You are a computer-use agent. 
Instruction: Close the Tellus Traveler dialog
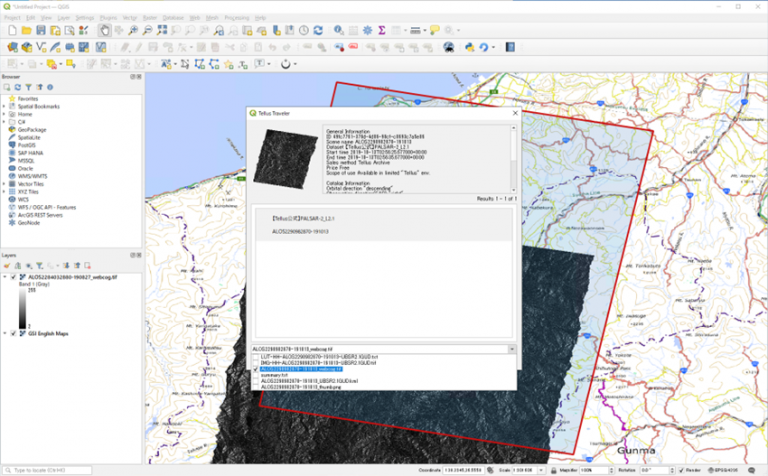click(515, 113)
